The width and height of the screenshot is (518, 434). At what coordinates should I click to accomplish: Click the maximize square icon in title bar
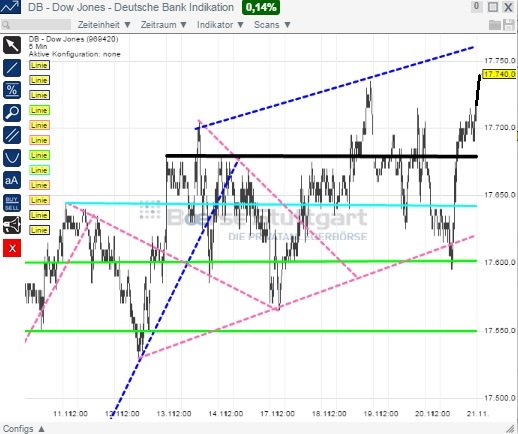pos(493,7)
